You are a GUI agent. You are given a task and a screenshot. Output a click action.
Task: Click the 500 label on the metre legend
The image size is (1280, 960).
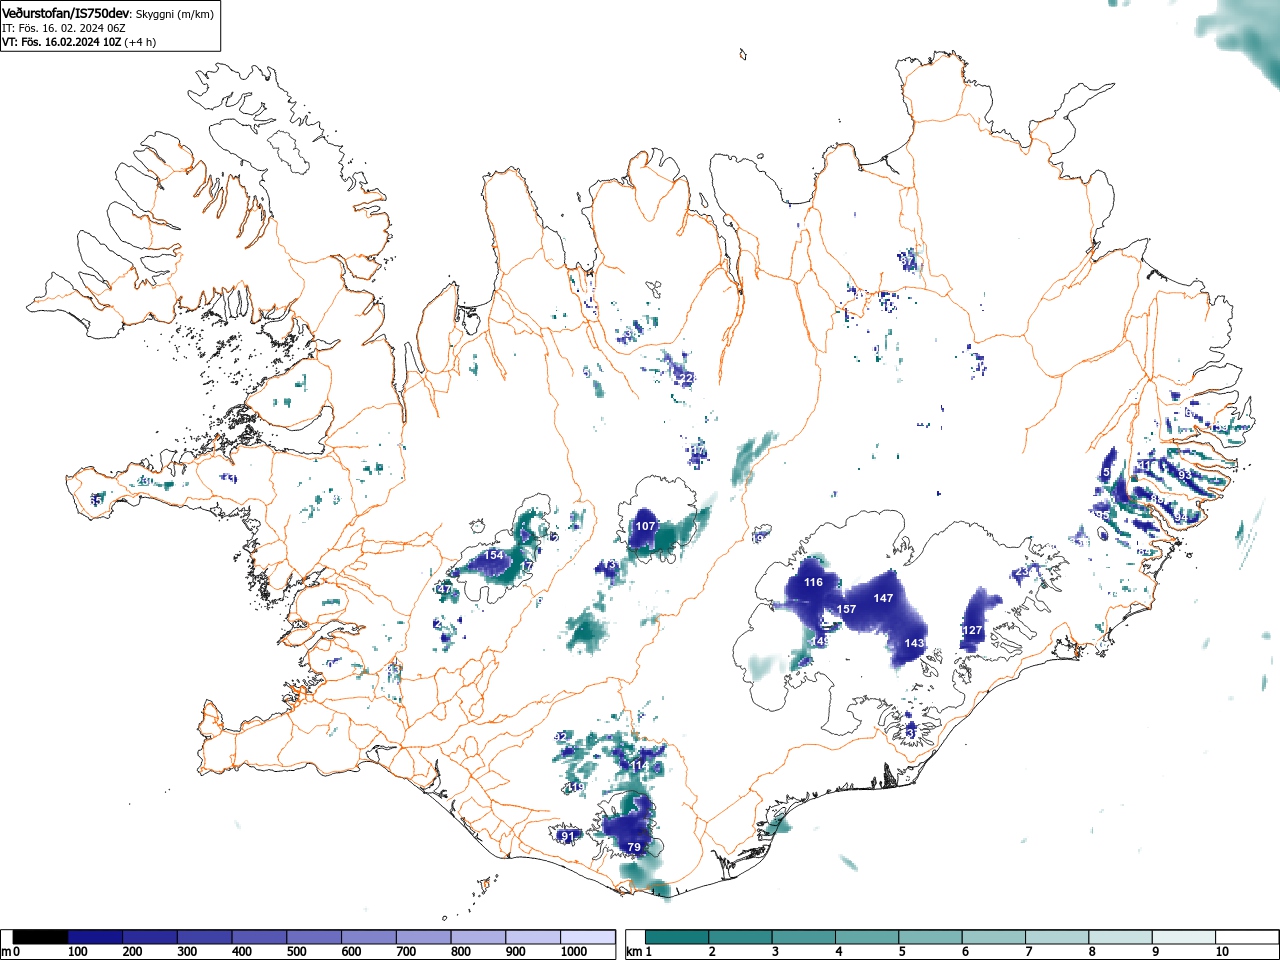(296, 952)
